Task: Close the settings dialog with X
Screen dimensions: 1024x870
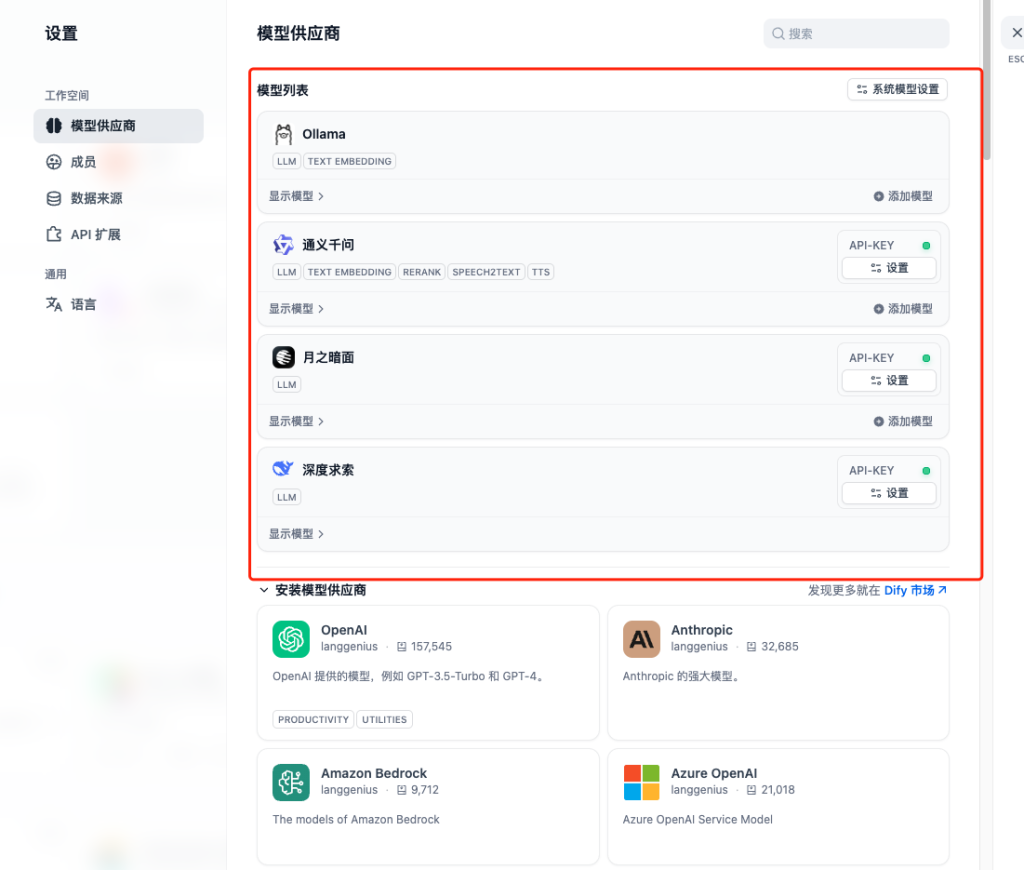Action: point(1016,33)
